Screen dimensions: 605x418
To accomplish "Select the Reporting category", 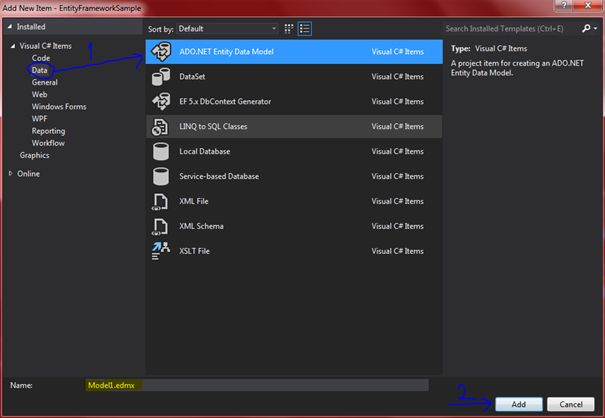I will click(49, 131).
